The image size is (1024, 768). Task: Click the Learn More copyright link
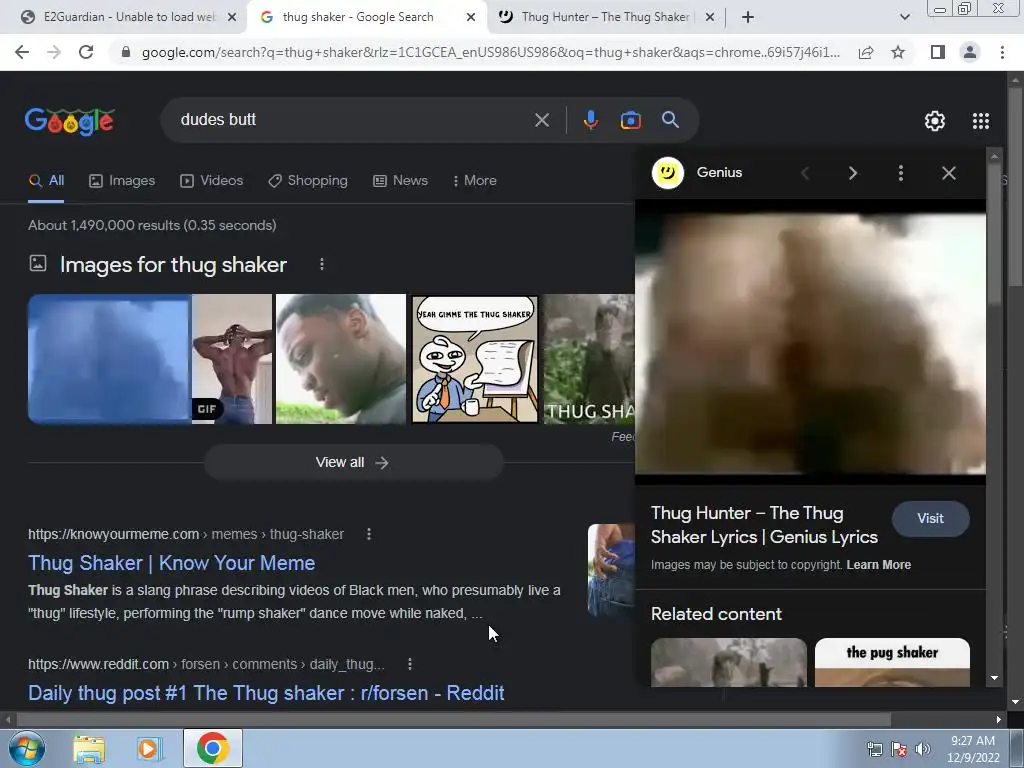pyautogui.click(x=878, y=565)
